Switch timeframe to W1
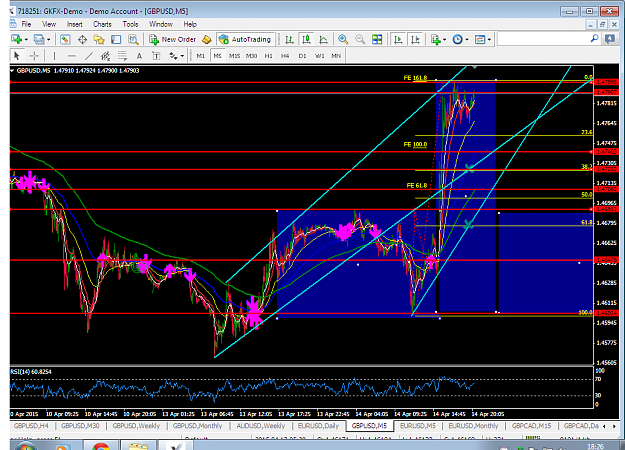The height and width of the screenshot is (450, 625). (x=320, y=56)
